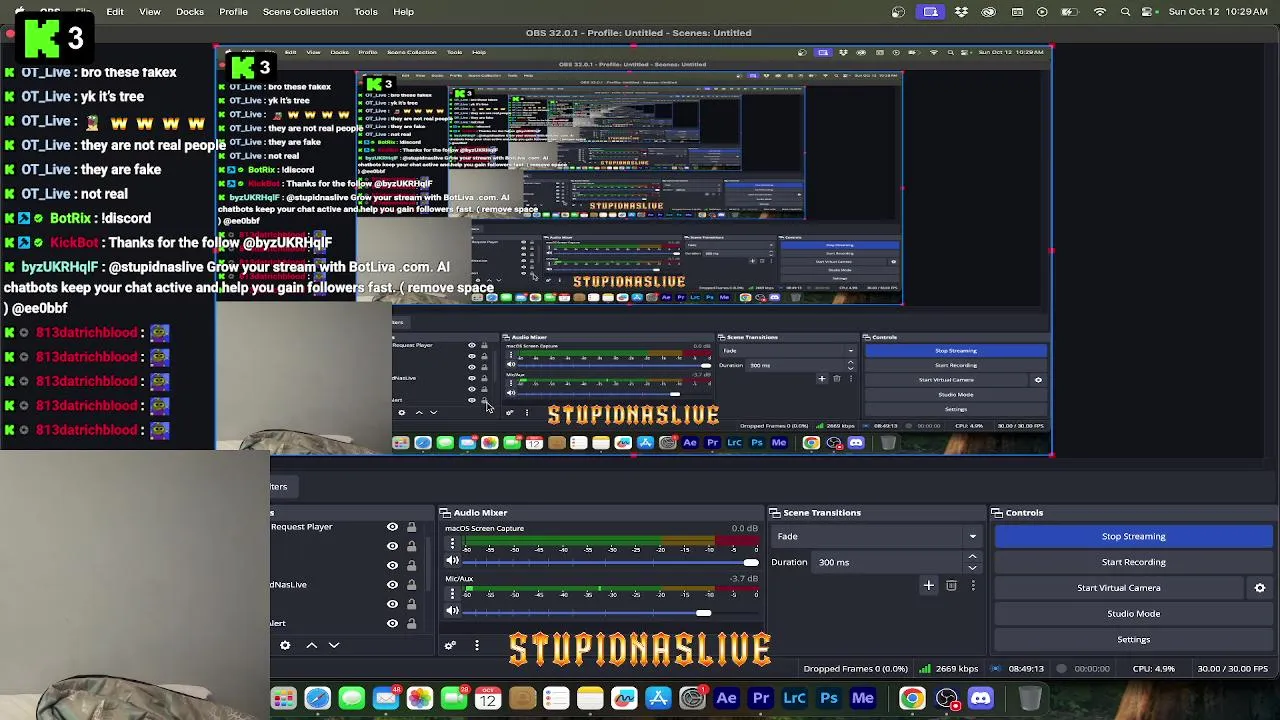The width and height of the screenshot is (1280, 720).
Task: Open the Profile menu
Action: 233,12
